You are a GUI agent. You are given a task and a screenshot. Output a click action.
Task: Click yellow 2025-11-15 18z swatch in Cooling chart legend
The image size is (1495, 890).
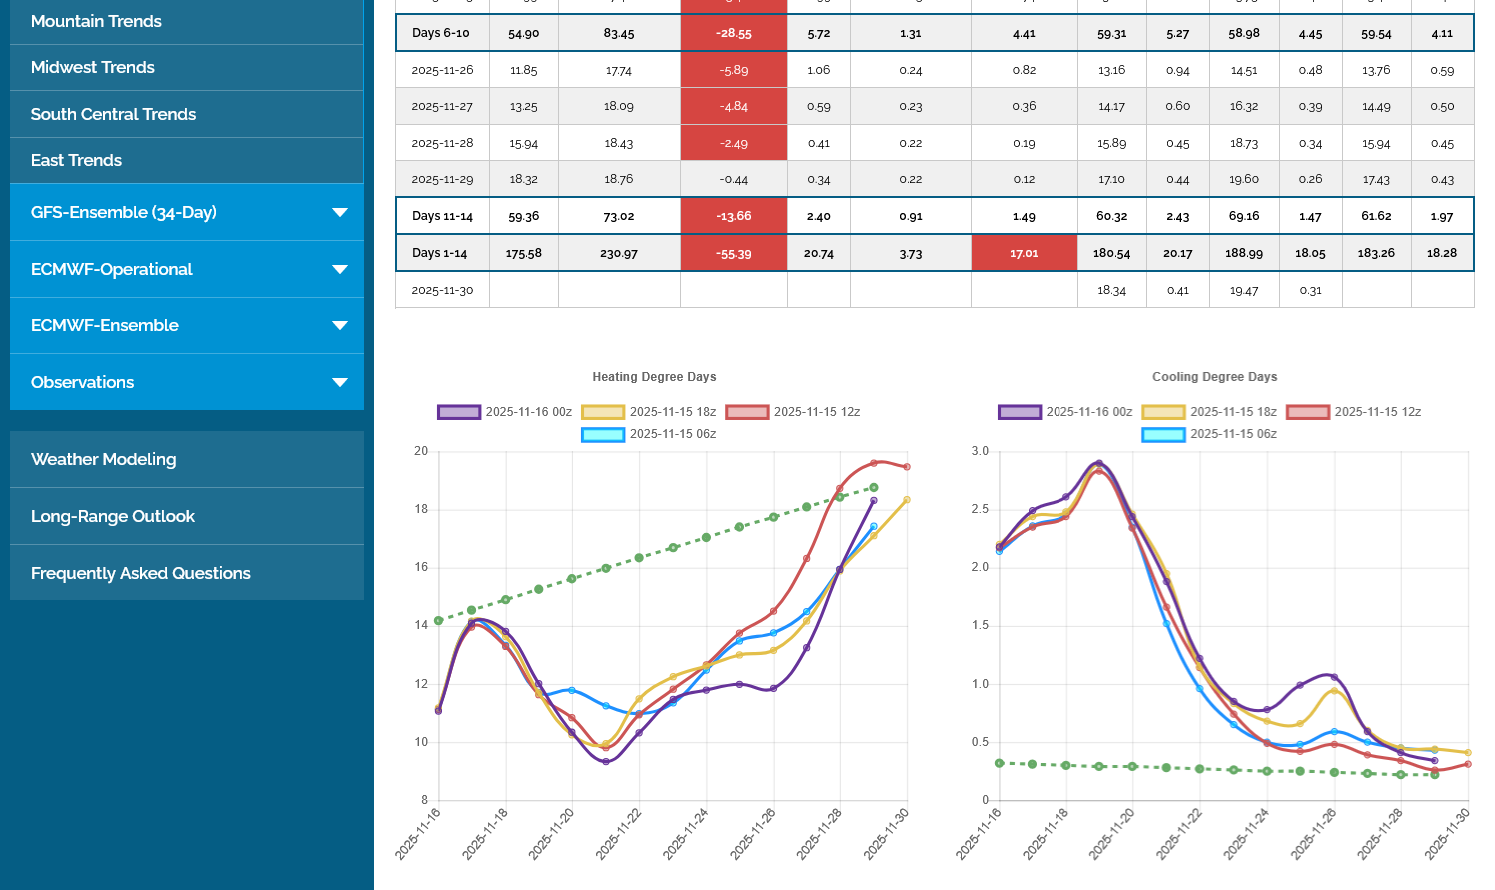[1163, 412]
